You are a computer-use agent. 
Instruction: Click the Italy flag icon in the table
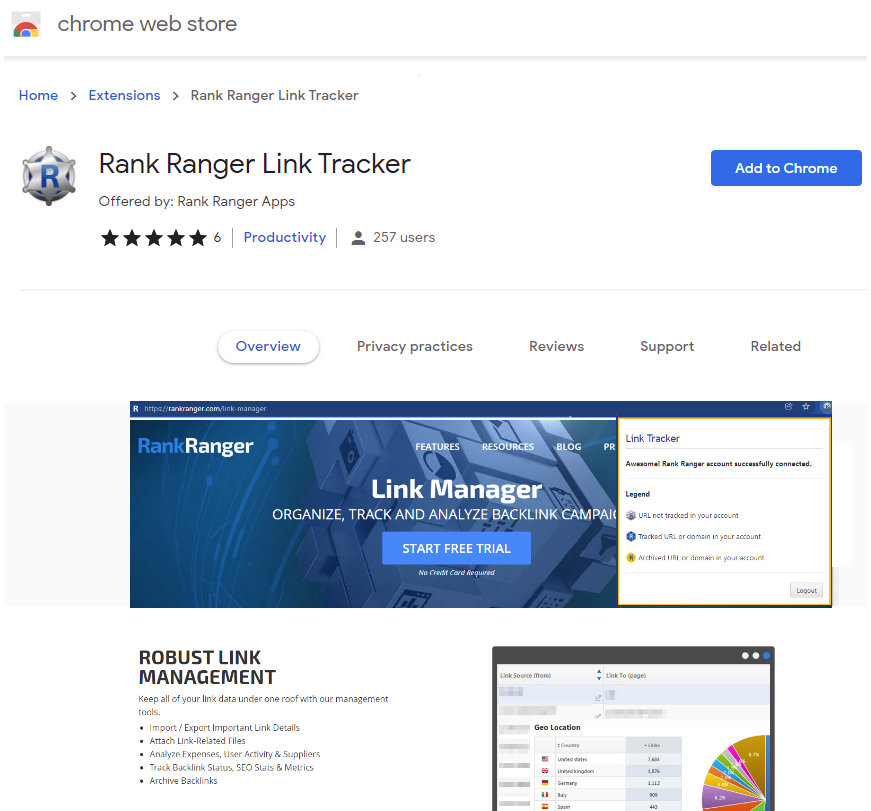(545, 794)
